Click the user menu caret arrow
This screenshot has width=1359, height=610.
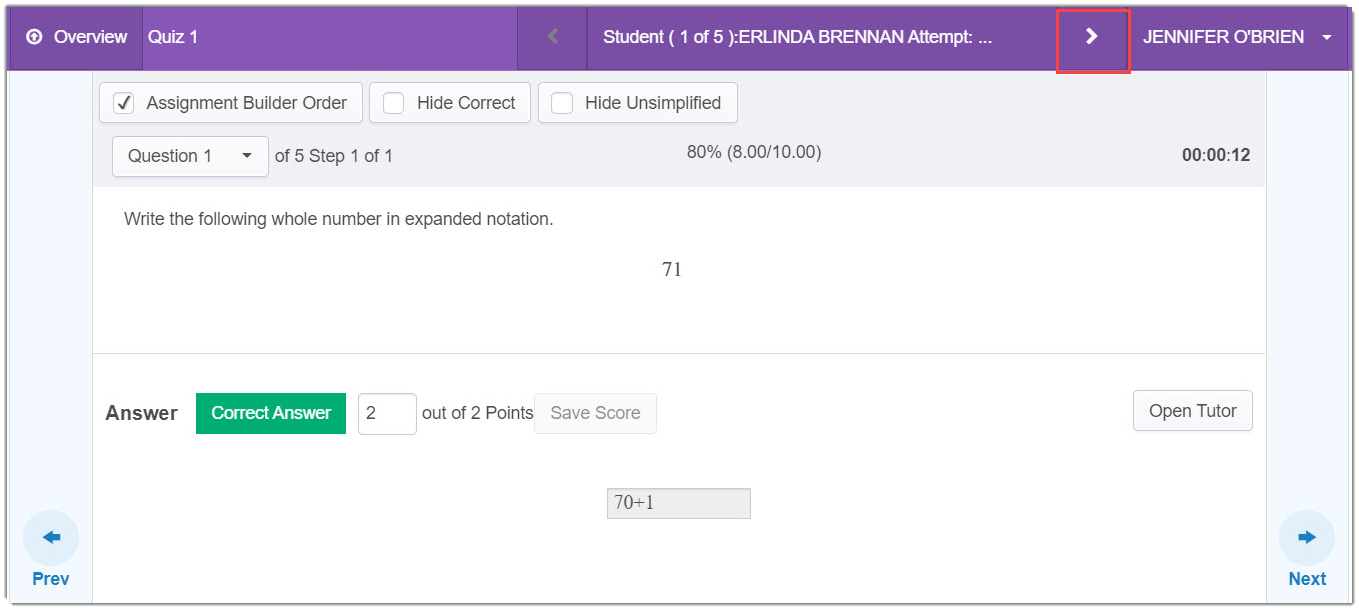tap(1327, 38)
